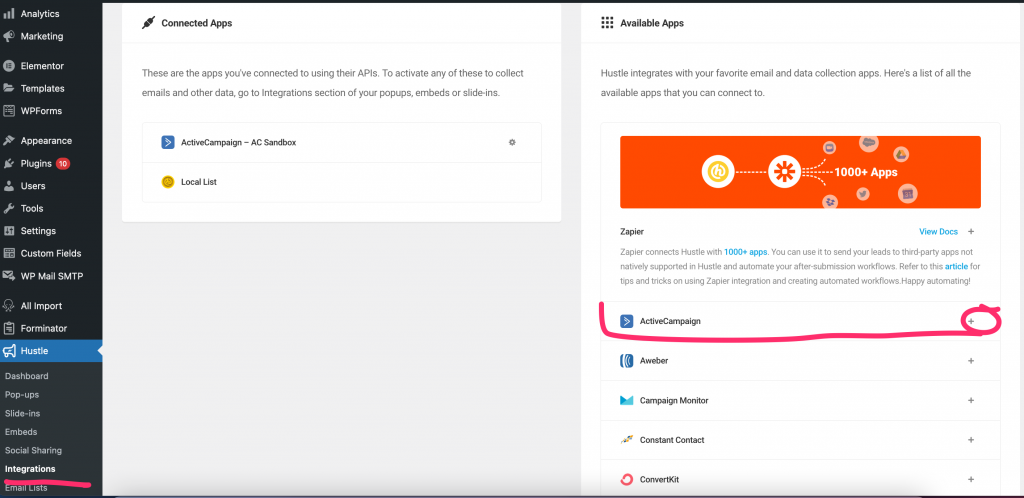
Task: Click the Elementor logo icon
Action: (9, 66)
